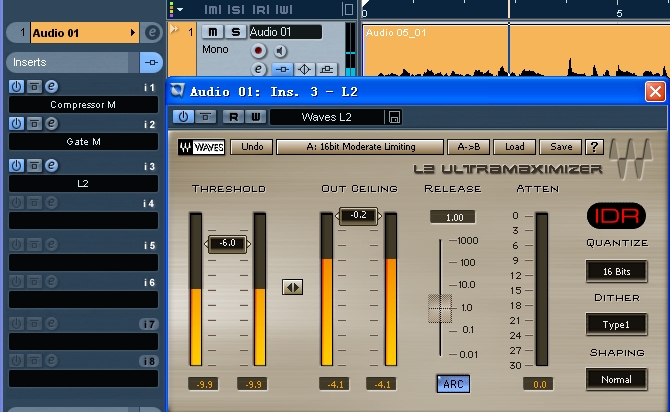Click the A->B compare button

point(468,147)
